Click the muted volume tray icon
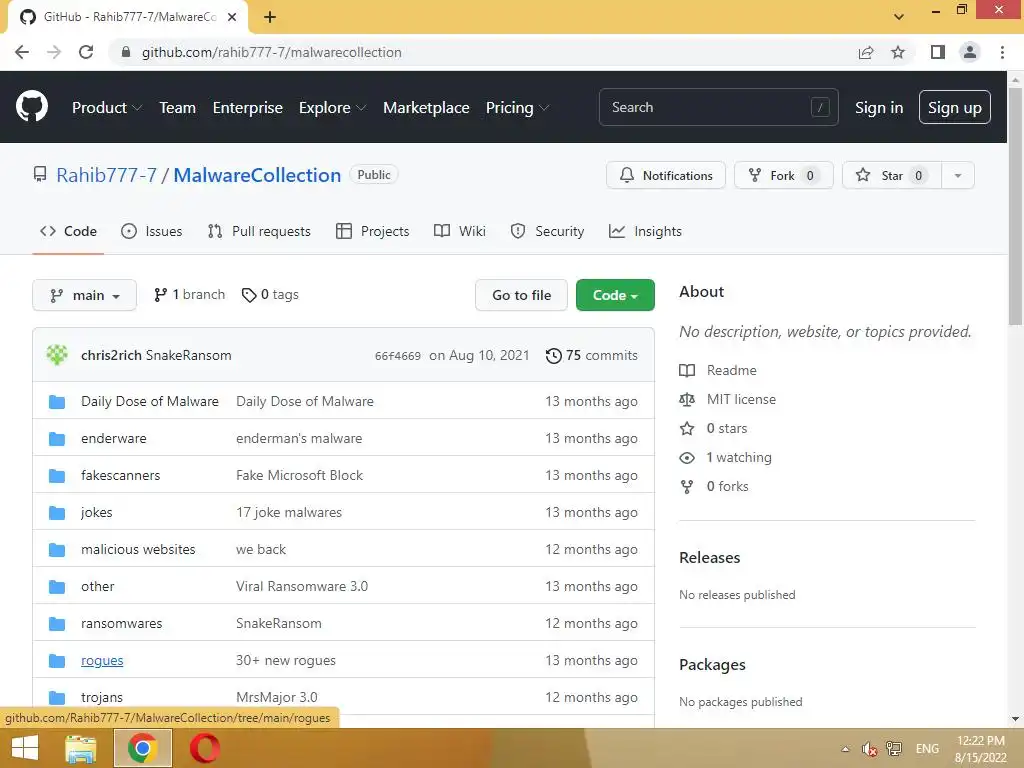Viewport: 1024px width, 768px height. (869, 749)
